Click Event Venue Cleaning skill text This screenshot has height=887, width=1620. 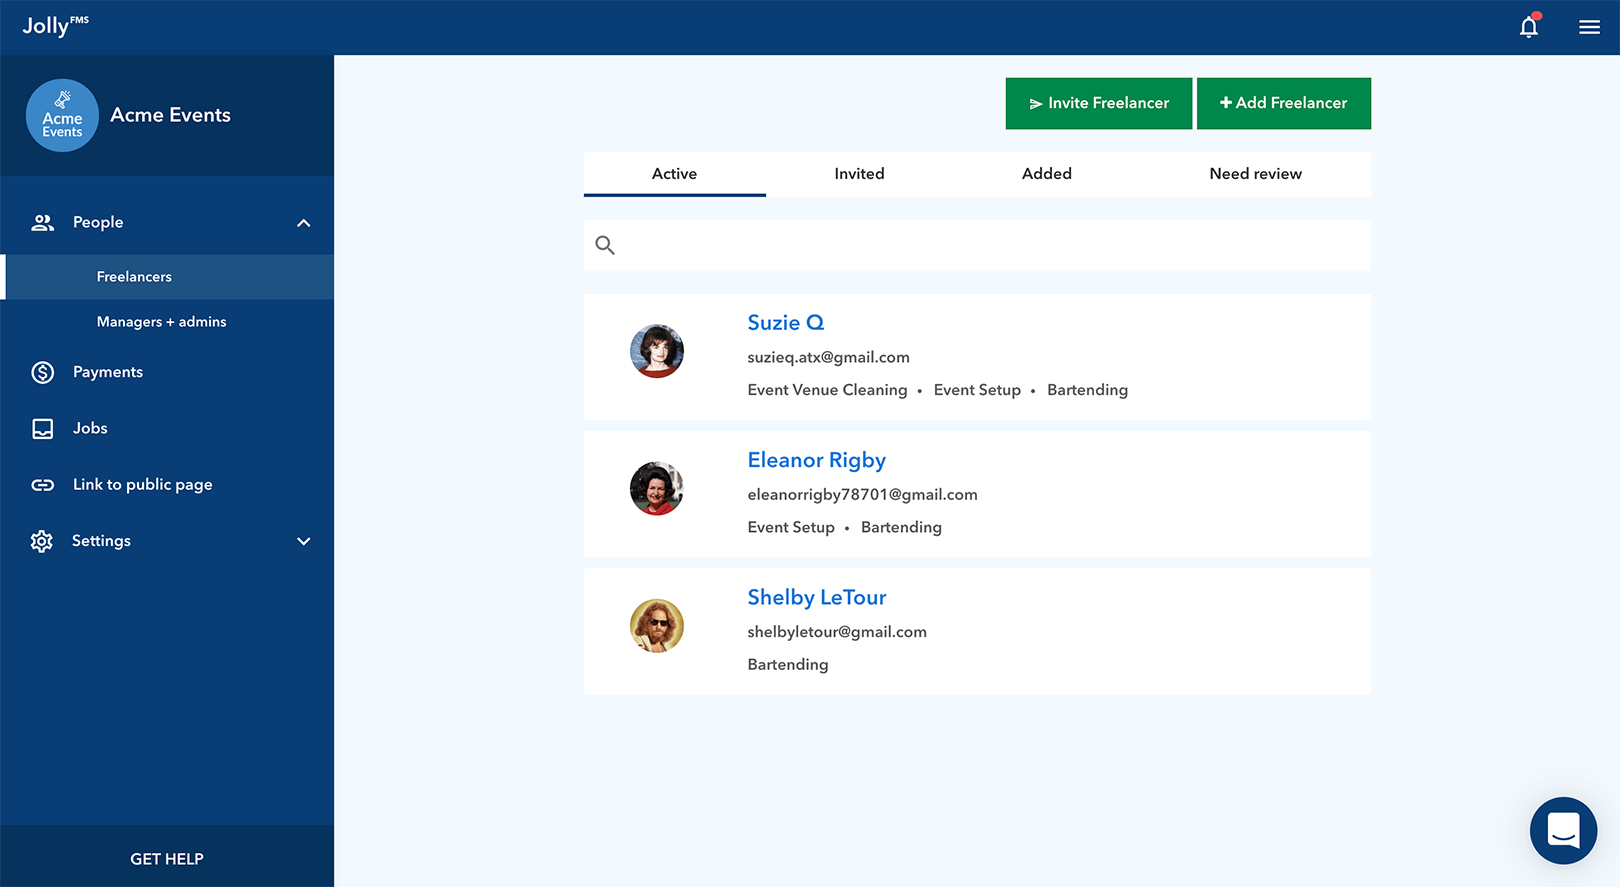pyautogui.click(x=828, y=390)
